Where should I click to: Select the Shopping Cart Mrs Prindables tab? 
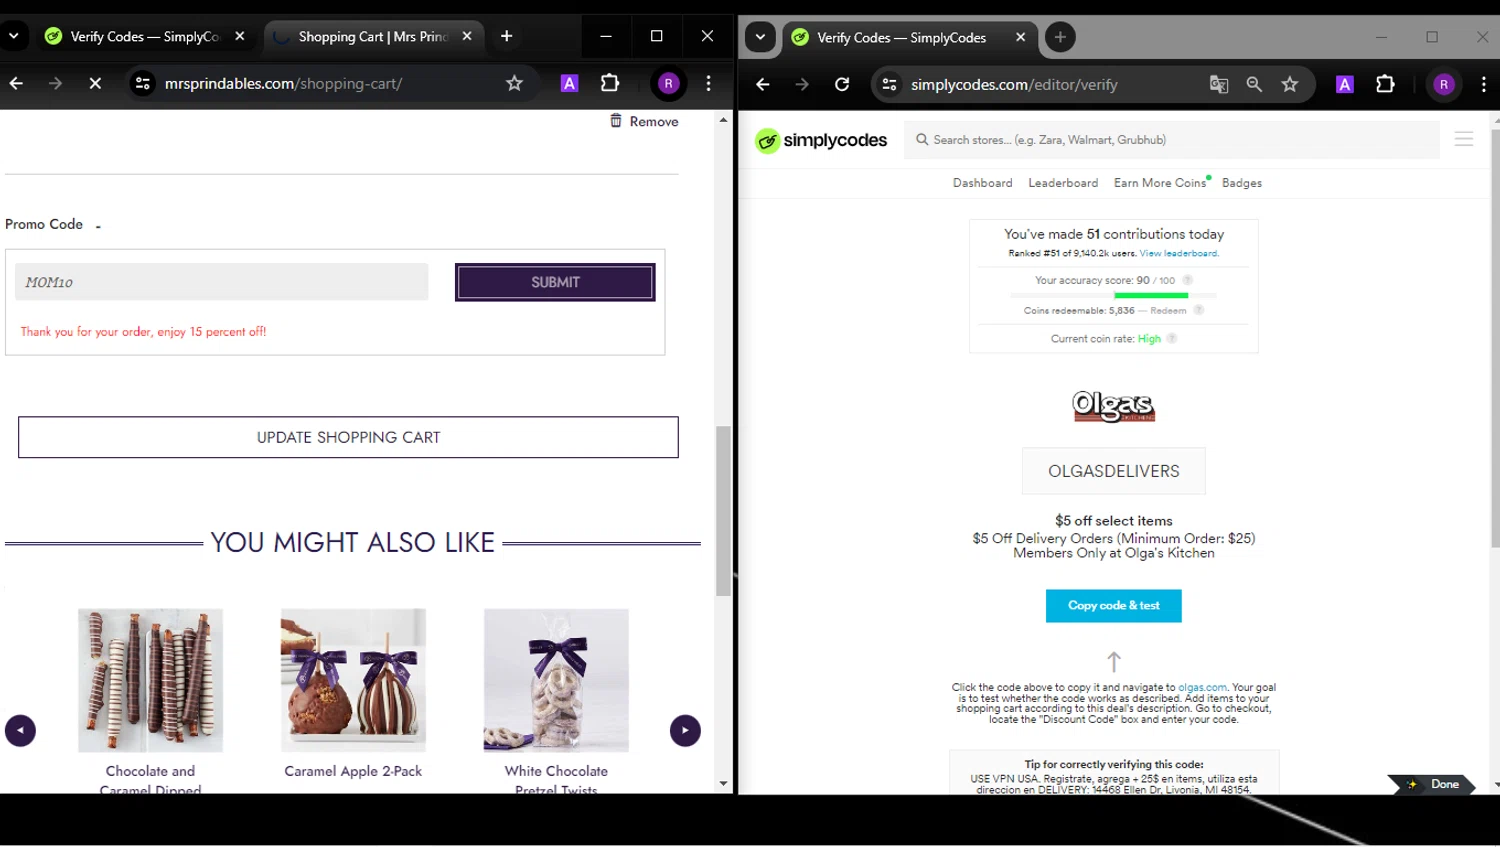coord(374,37)
